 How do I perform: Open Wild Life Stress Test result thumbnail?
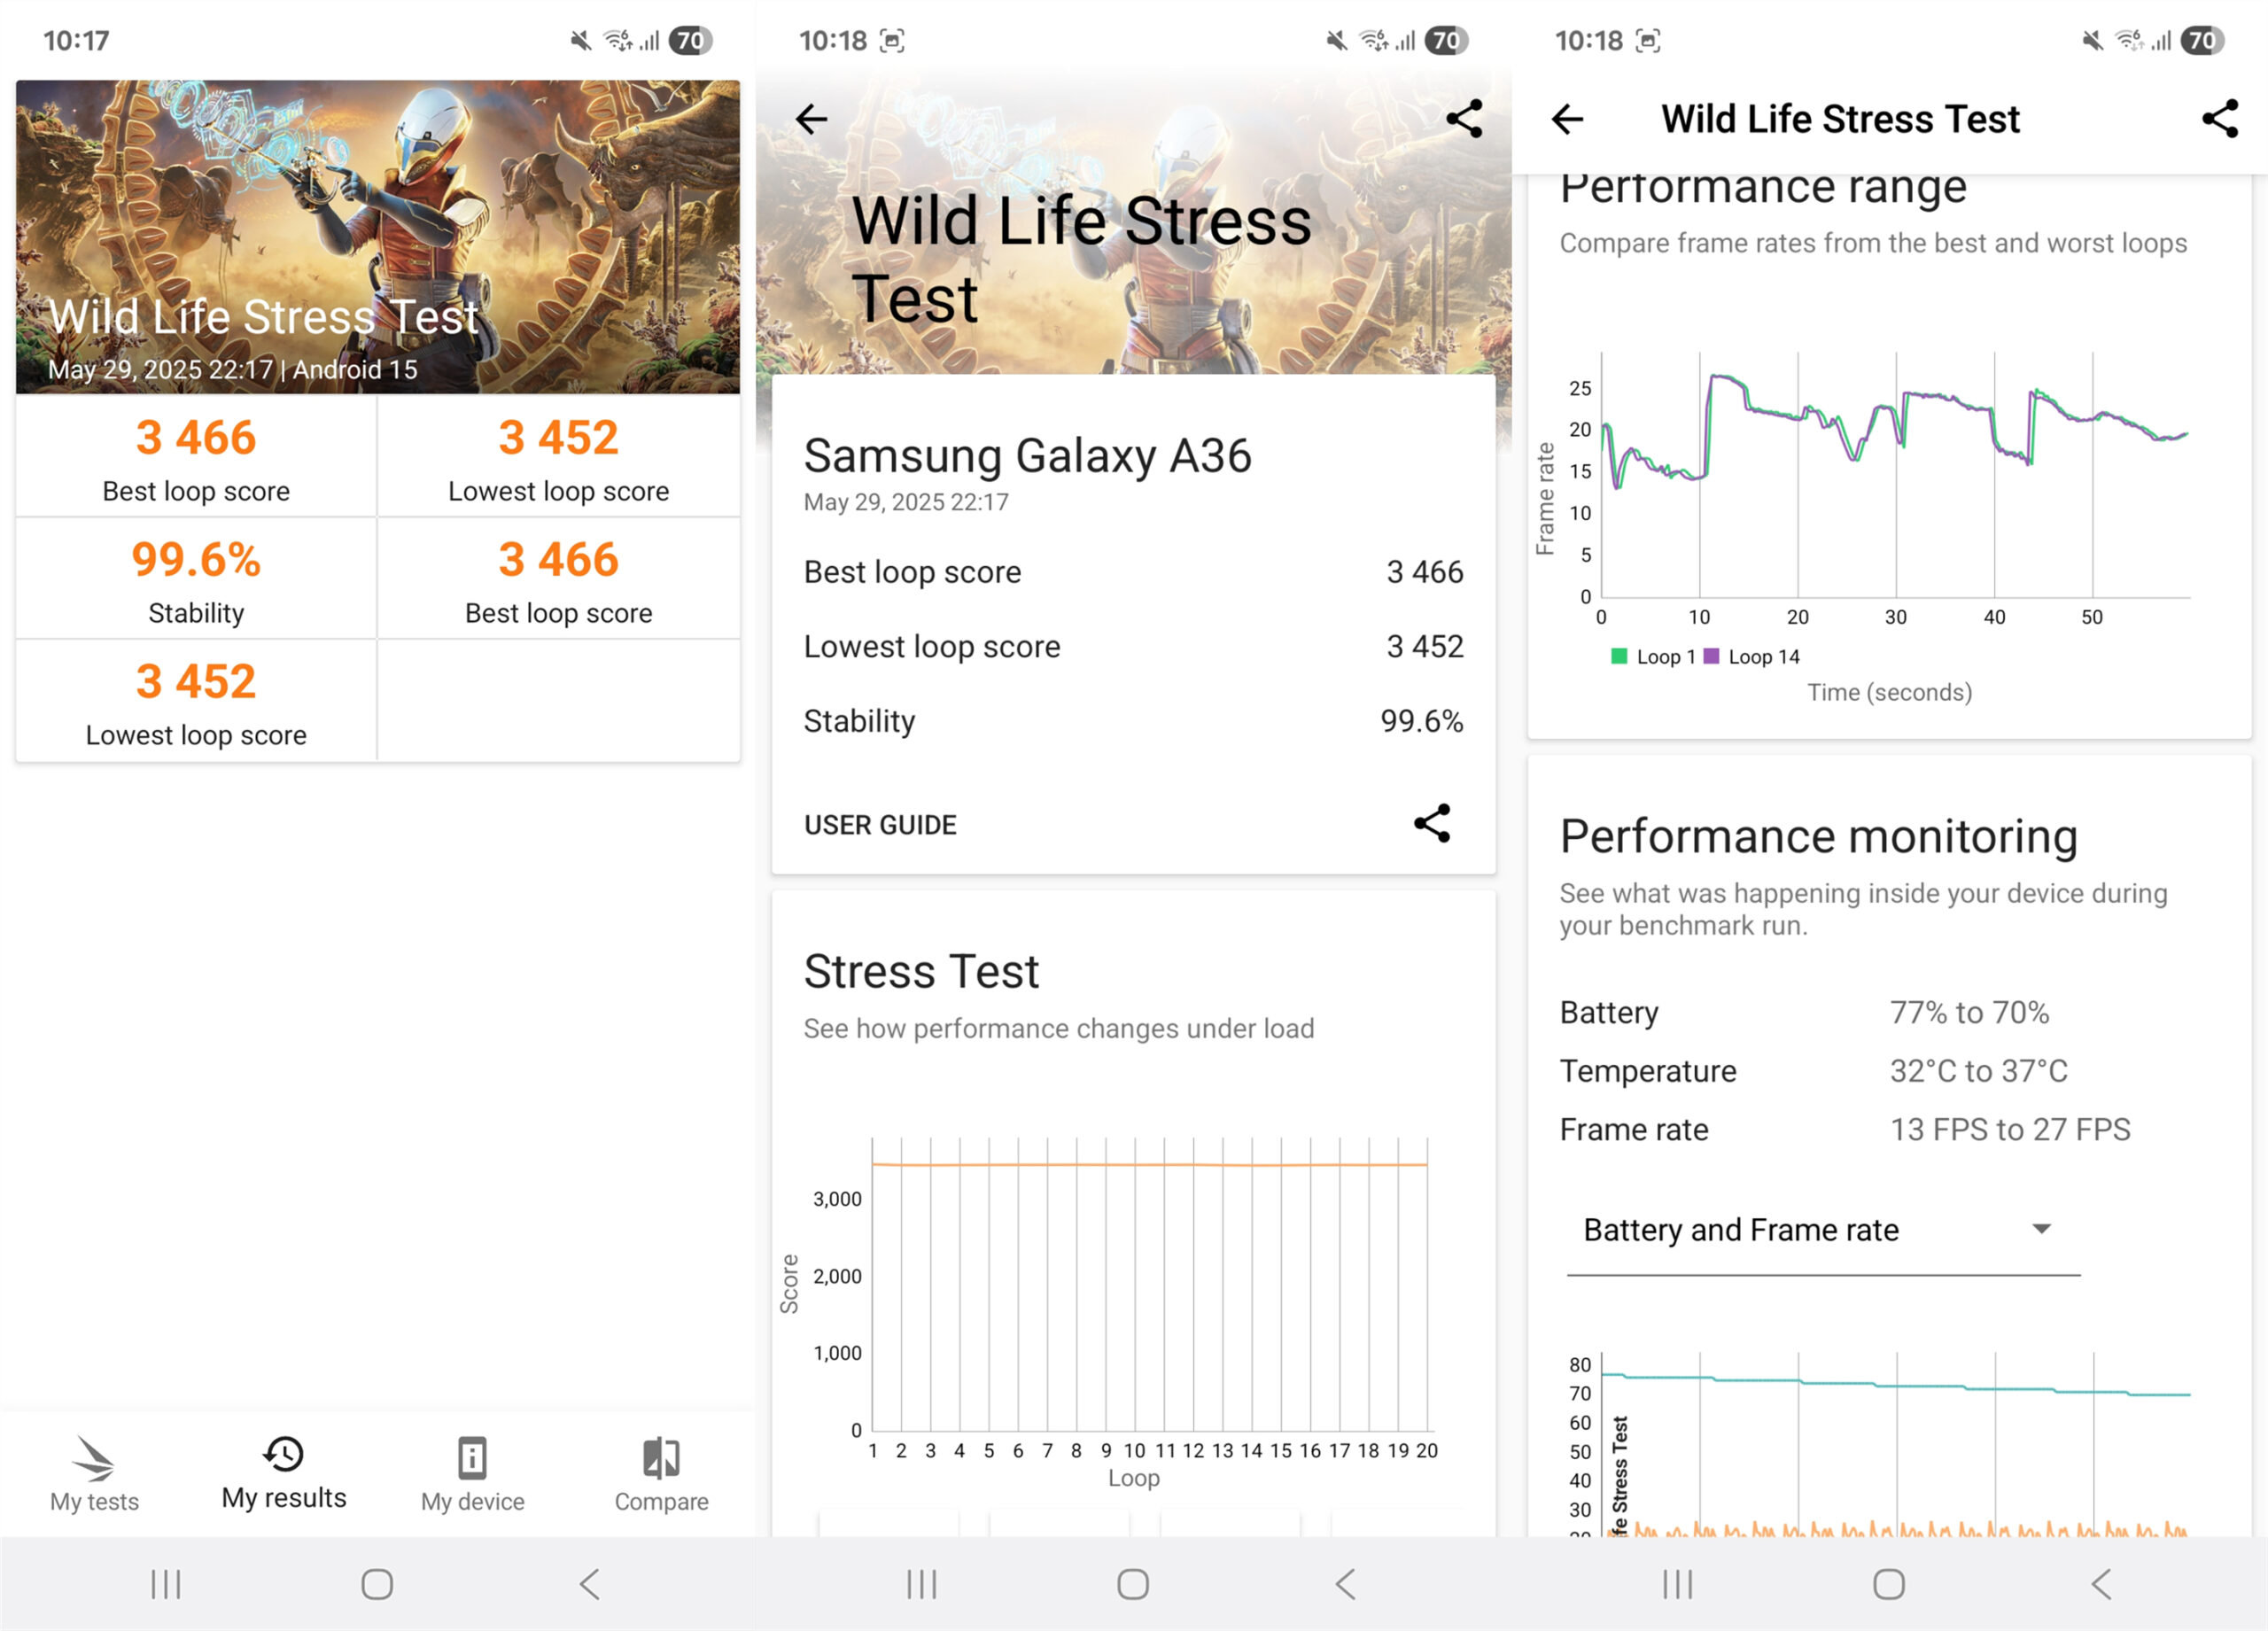coord(378,237)
